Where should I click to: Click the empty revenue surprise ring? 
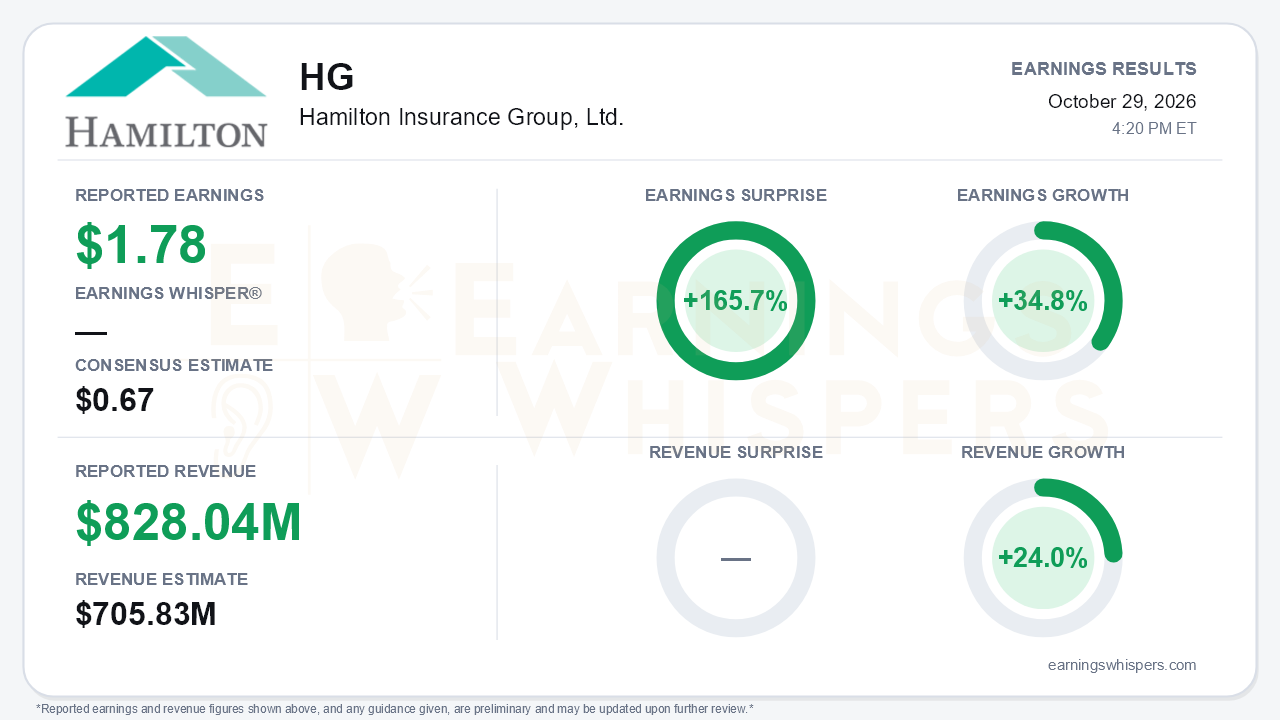pos(736,558)
